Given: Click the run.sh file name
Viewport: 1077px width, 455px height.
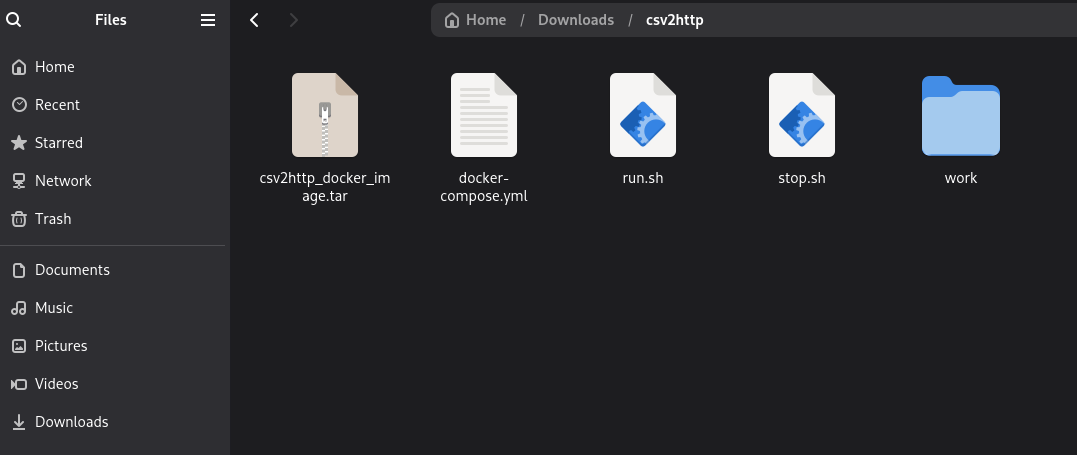Looking at the screenshot, I should click(x=643, y=178).
